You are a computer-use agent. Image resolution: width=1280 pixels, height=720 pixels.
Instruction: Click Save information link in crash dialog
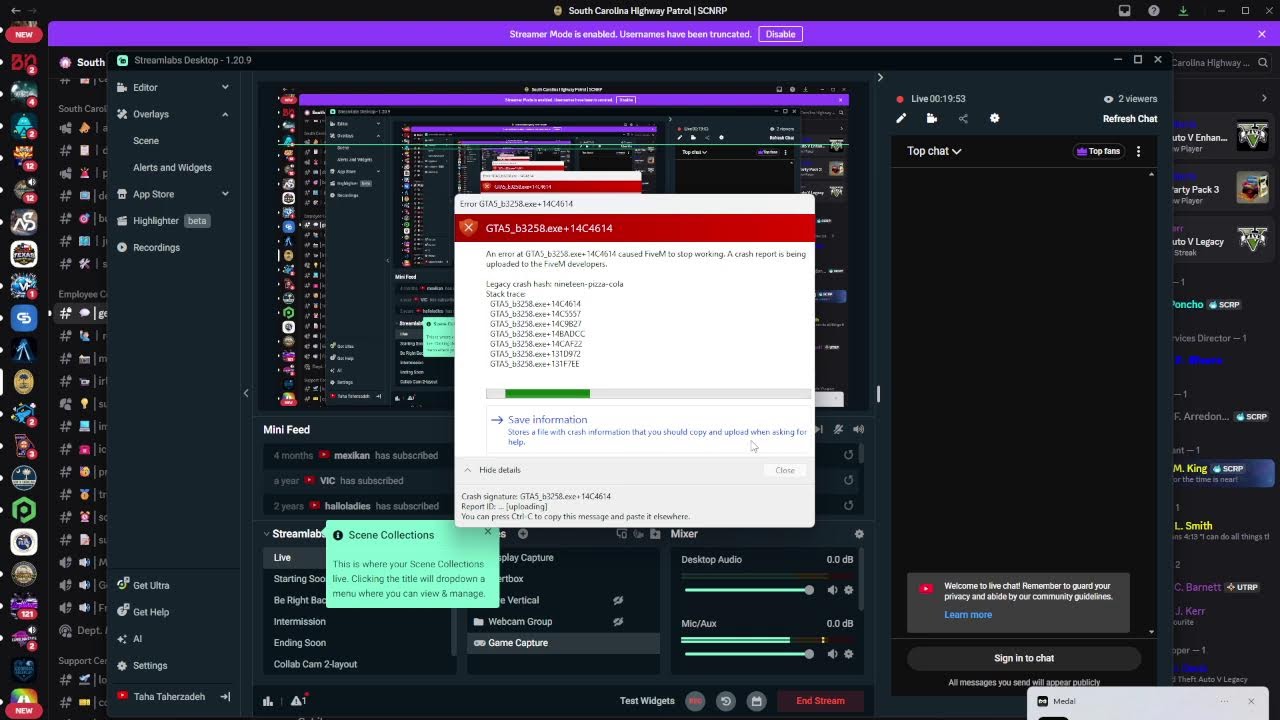(547, 420)
